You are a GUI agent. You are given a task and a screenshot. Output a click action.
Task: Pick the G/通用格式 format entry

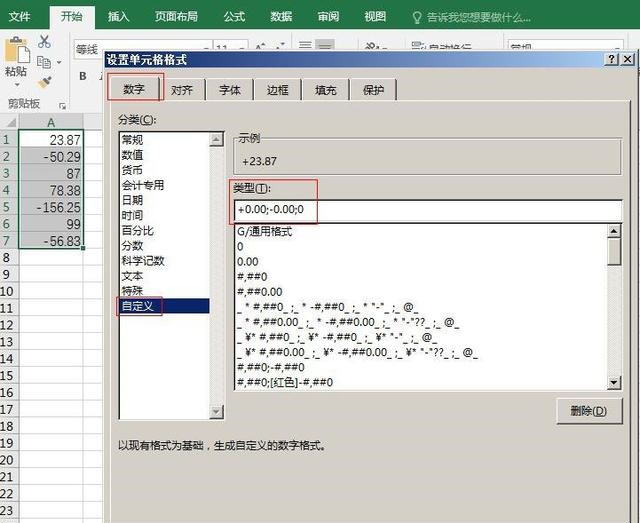tap(421, 232)
